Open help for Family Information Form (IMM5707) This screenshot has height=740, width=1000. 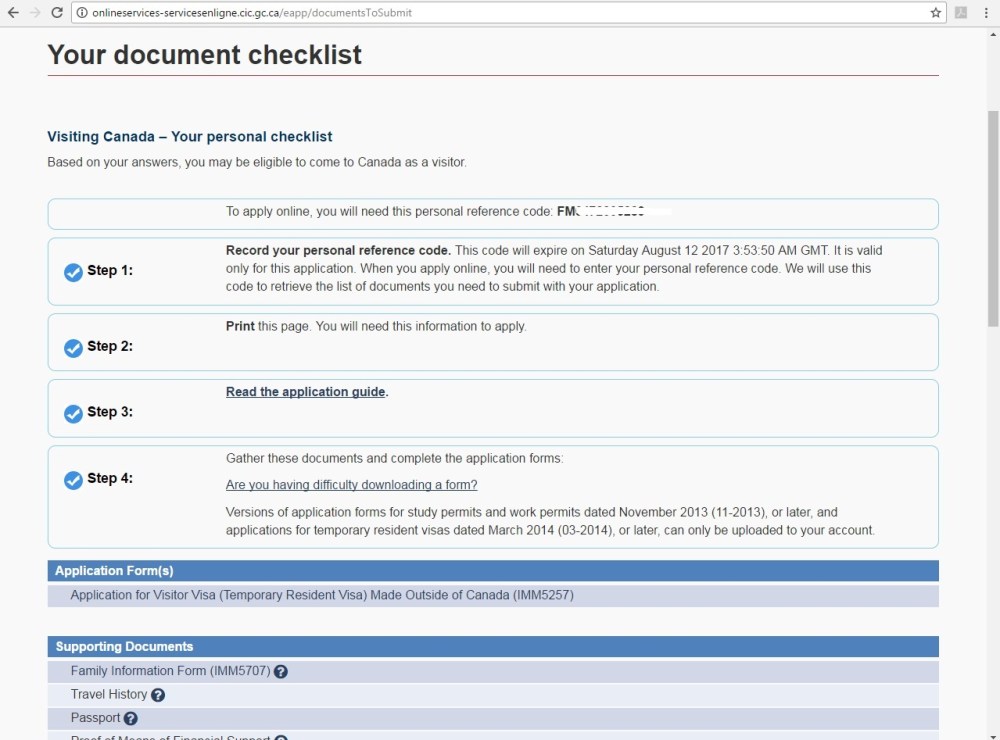click(x=281, y=672)
